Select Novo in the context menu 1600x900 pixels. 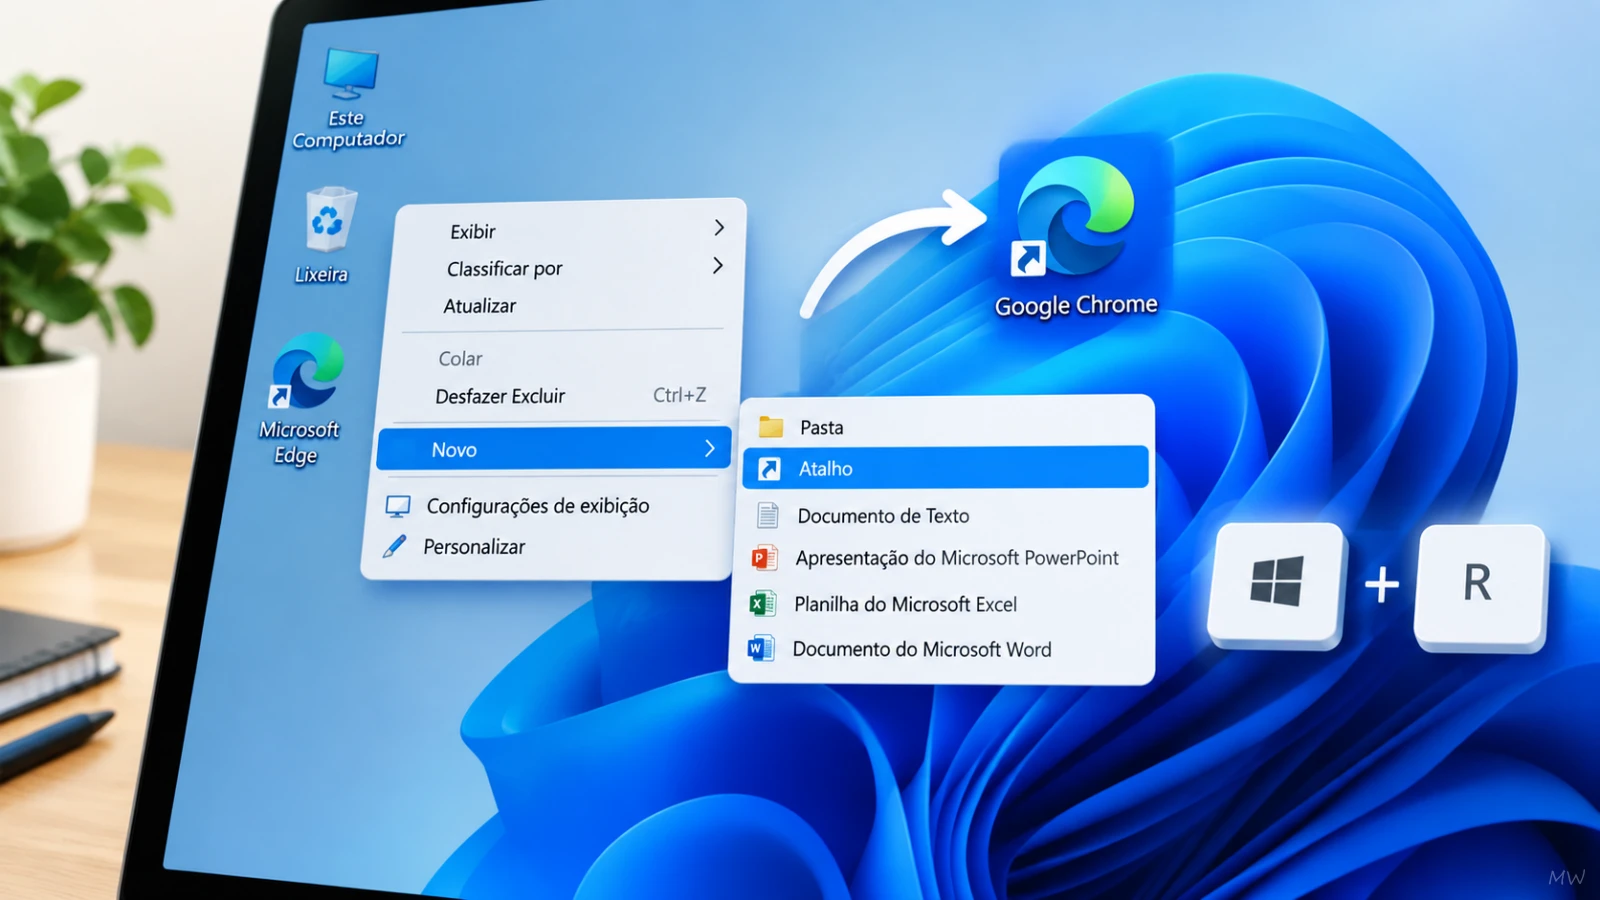[x=554, y=449]
